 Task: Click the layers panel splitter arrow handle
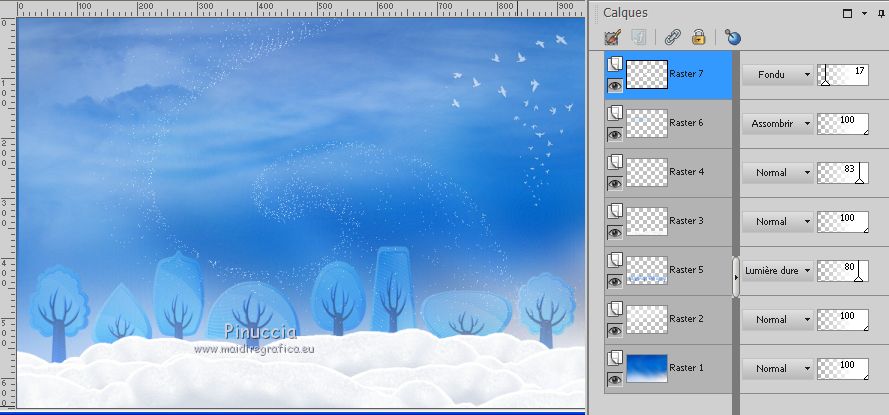tap(736, 277)
